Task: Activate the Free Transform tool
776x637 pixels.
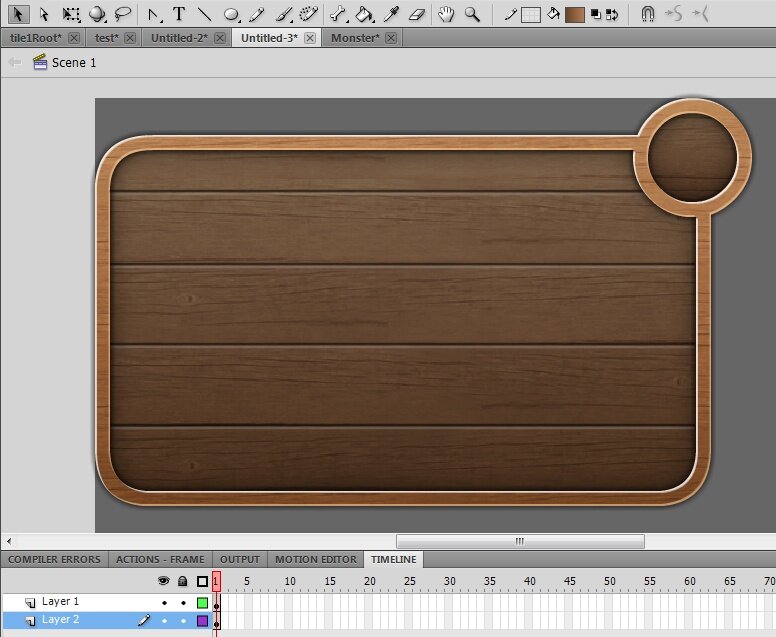Action: pyautogui.click(x=71, y=14)
